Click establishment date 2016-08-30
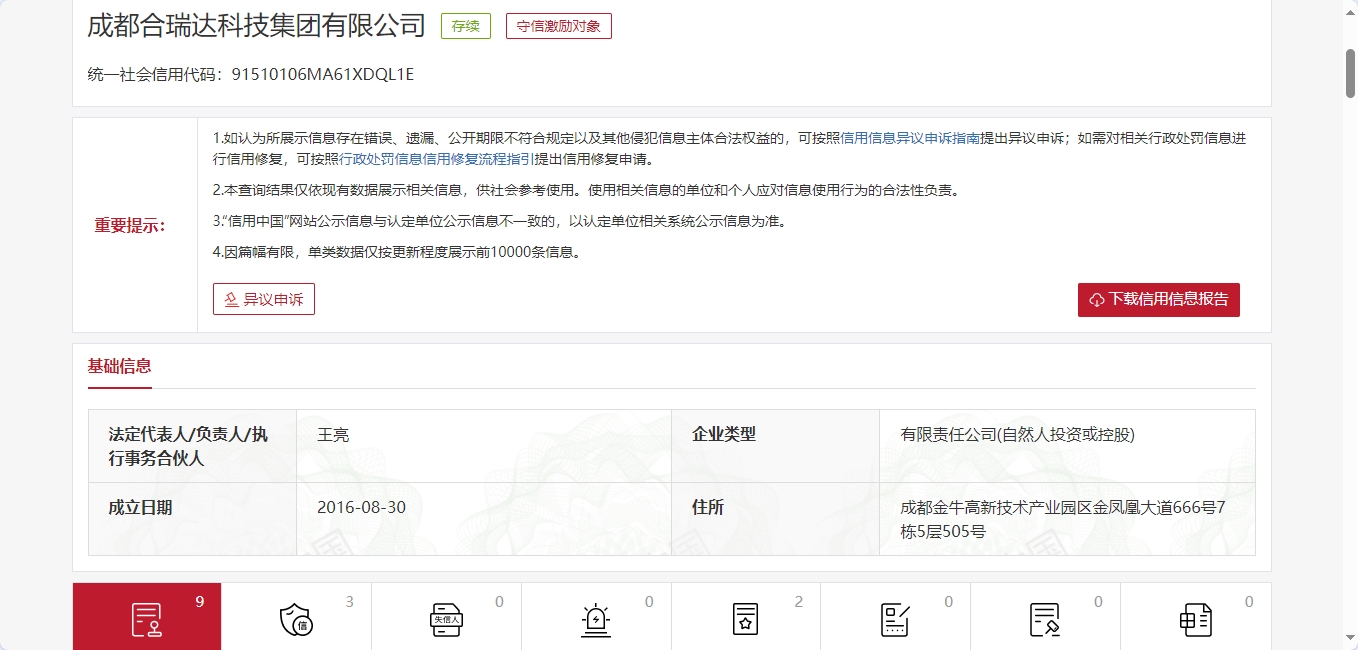1358x650 pixels. tap(362, 507)
